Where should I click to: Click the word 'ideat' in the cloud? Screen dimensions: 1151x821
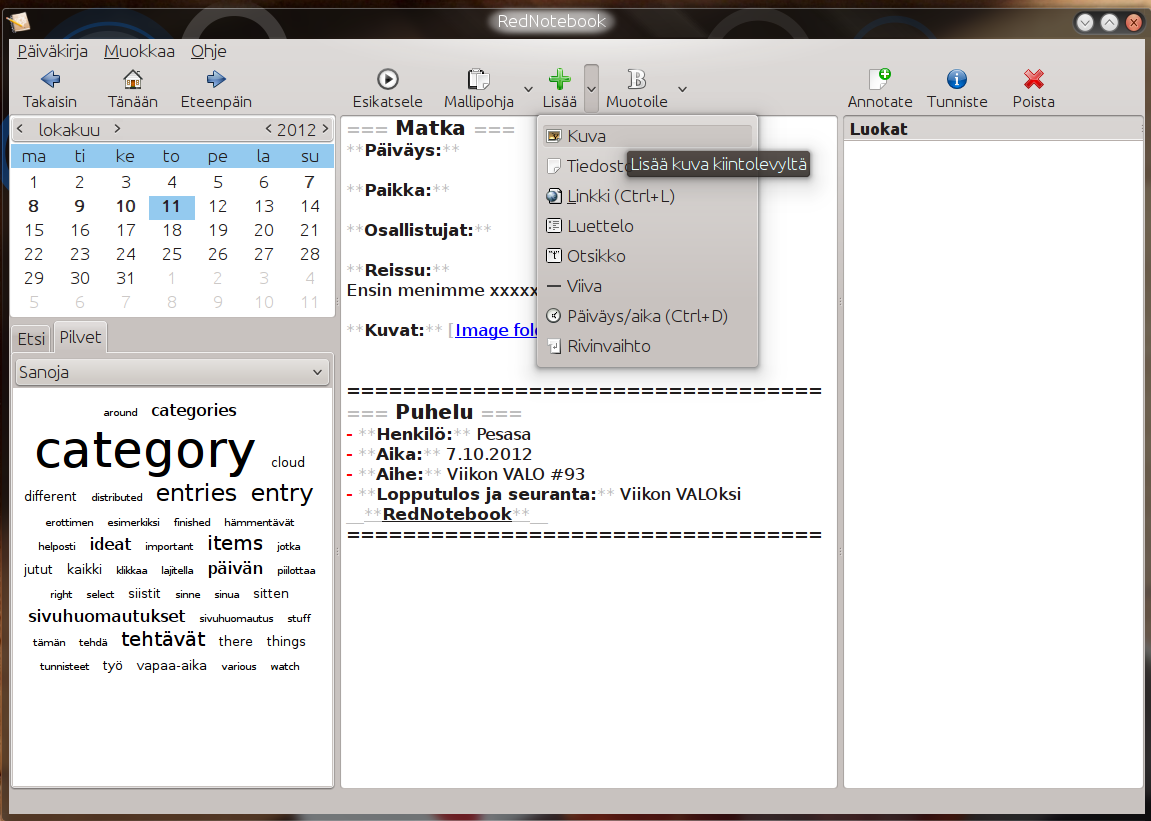(x=110, y=544)
